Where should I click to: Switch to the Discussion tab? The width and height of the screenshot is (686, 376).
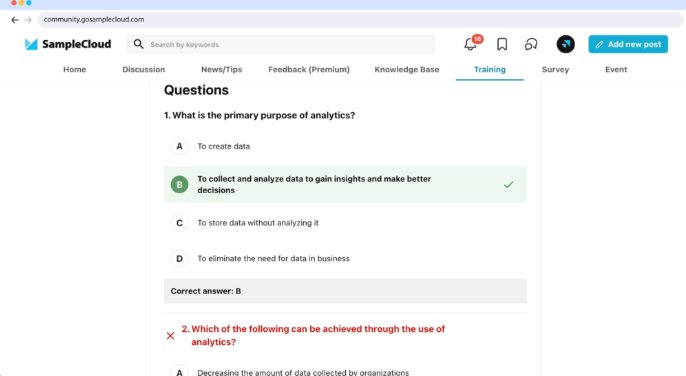point(144,70)
